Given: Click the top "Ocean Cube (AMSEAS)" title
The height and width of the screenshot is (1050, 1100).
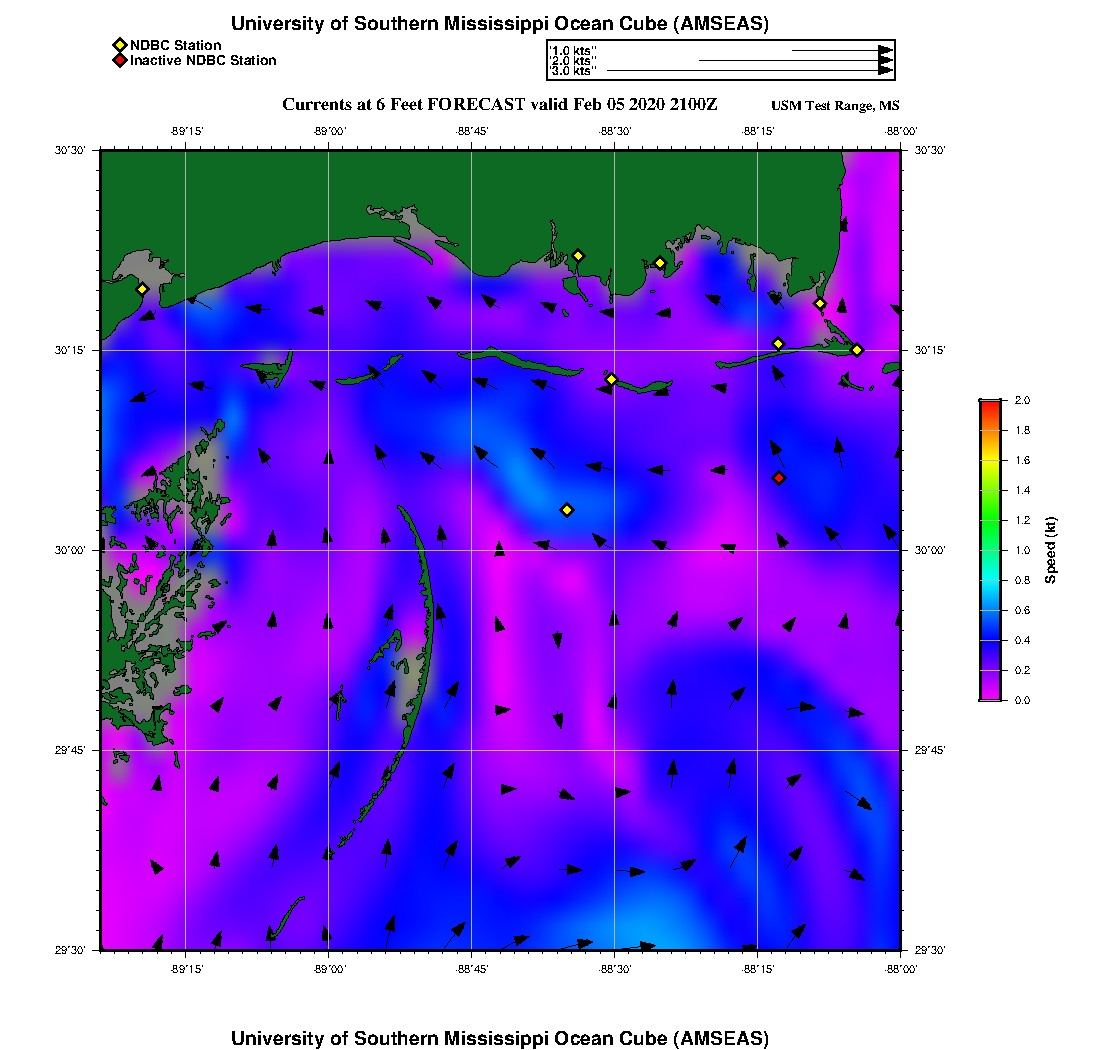Looking at the screenshot, I should pyautogui.click(x=500, y=24).
